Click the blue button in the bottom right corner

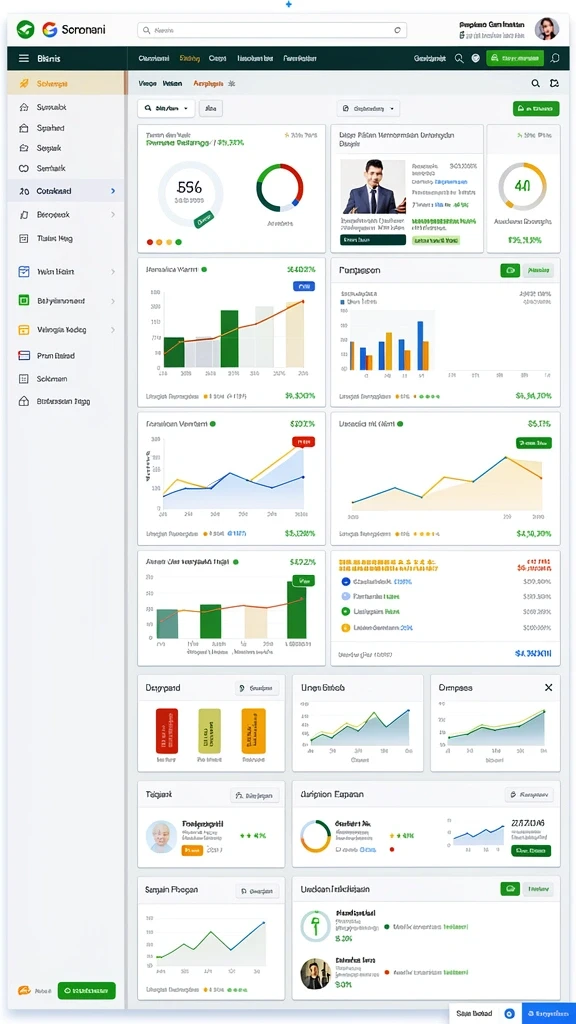tap(549, 1014)
